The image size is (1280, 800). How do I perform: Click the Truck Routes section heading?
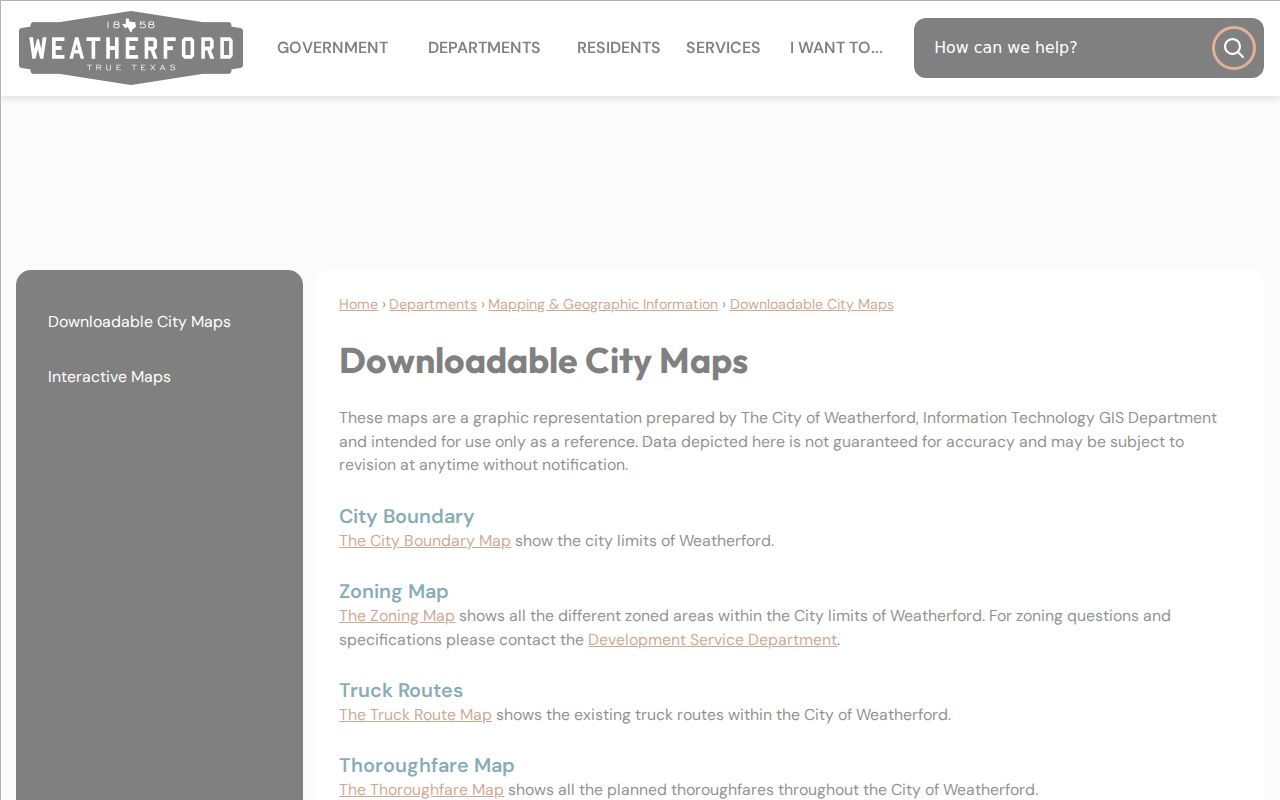(401, 690)
